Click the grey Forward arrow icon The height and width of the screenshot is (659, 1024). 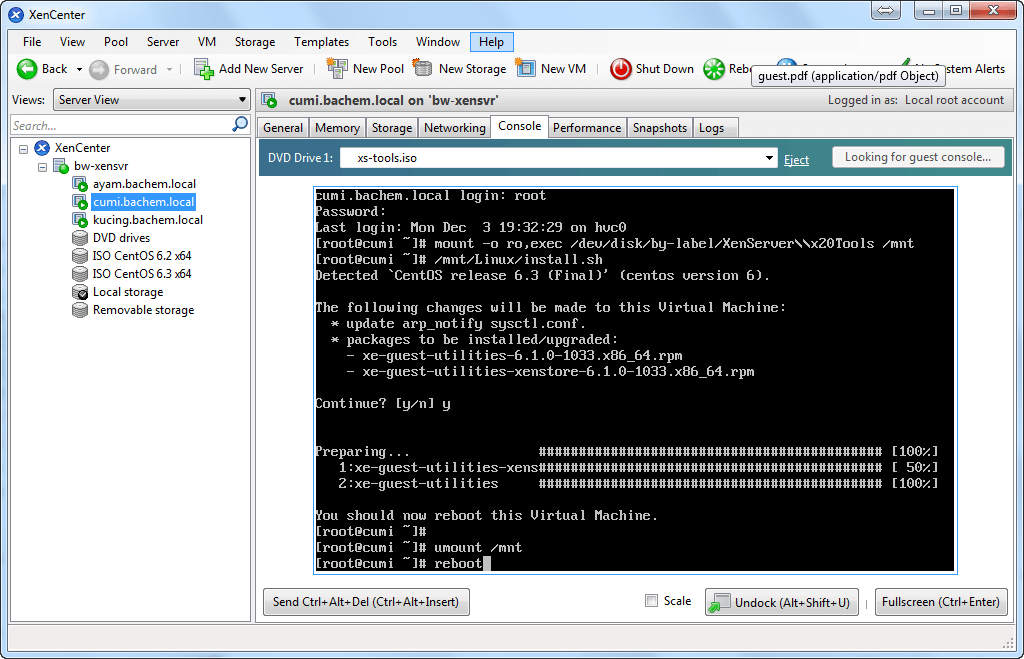click(x=99, y=70)
